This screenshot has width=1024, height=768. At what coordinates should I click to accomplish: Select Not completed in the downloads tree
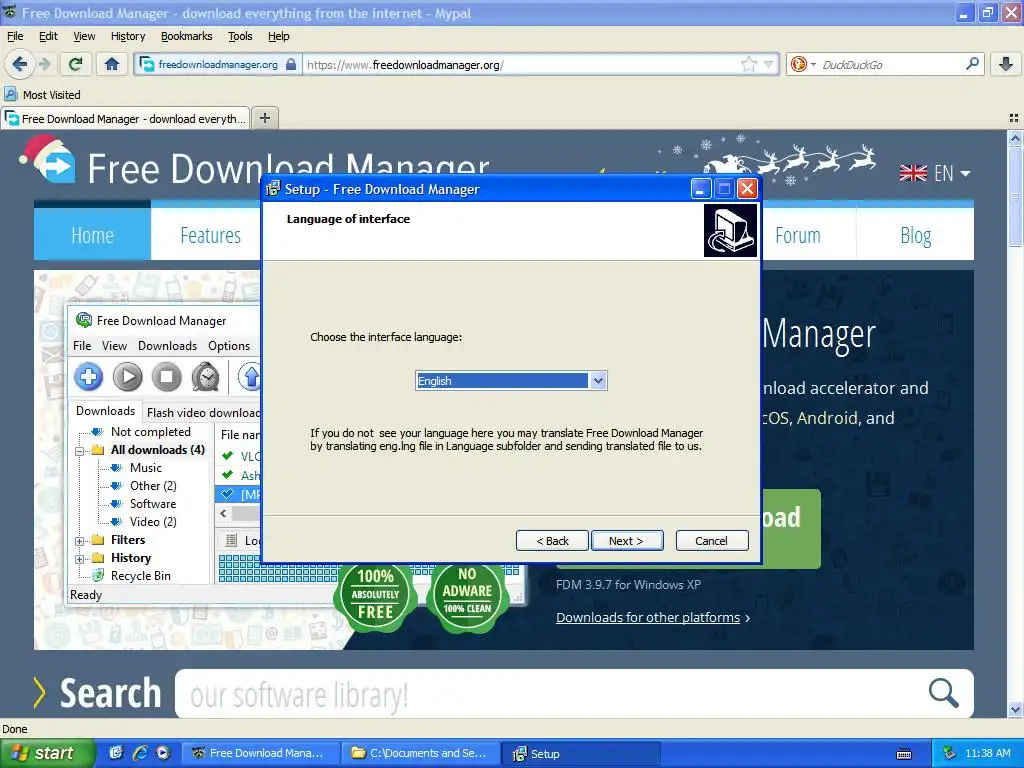(141, 432)
